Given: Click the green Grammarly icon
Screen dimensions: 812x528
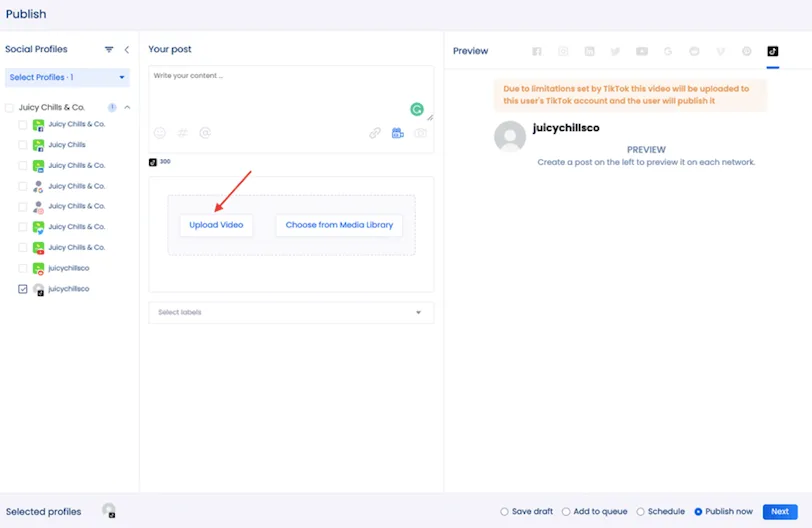Looking at the screenshot, I should [417, 110].
